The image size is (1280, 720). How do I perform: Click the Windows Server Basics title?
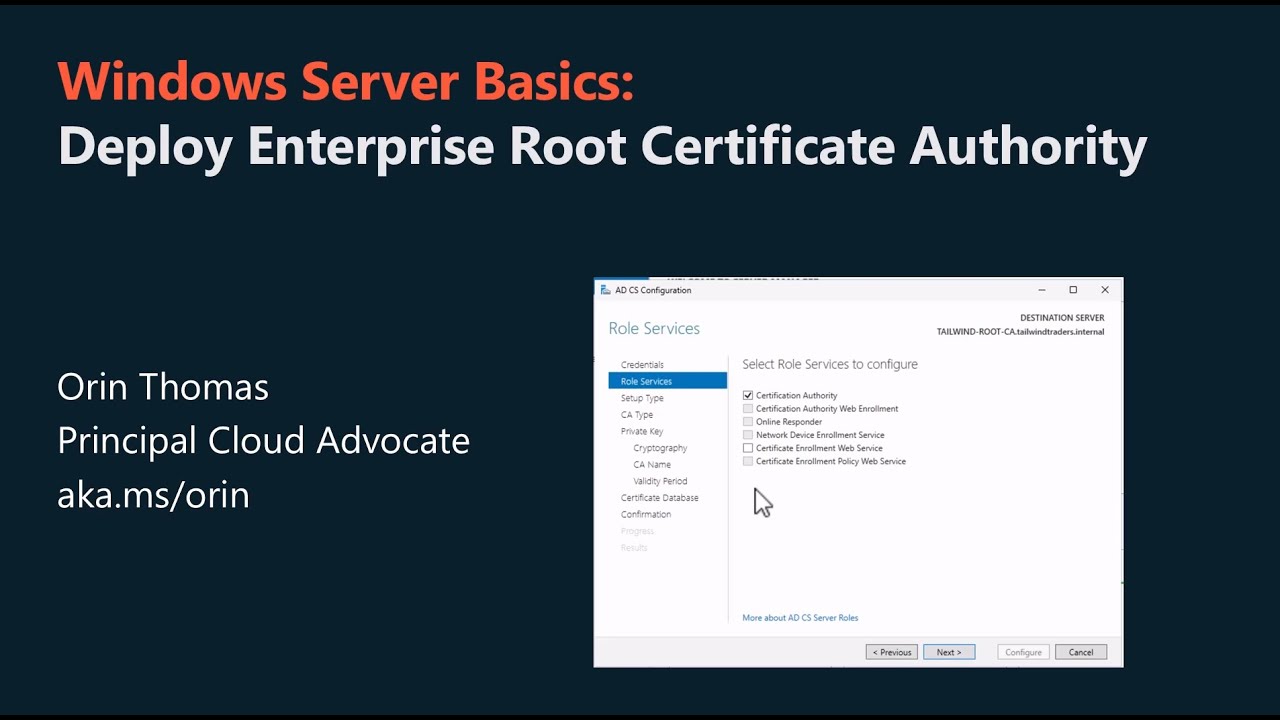point(346,82)
